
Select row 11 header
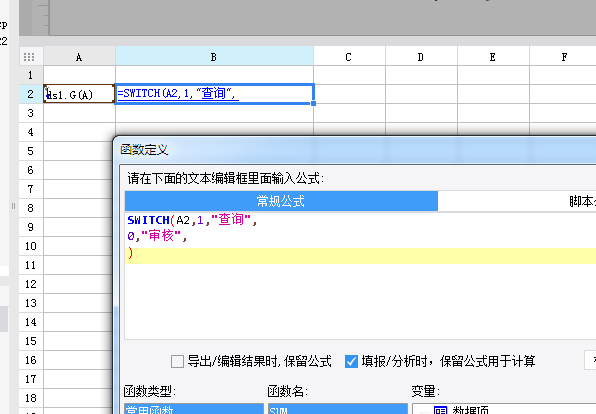[31, 265]
